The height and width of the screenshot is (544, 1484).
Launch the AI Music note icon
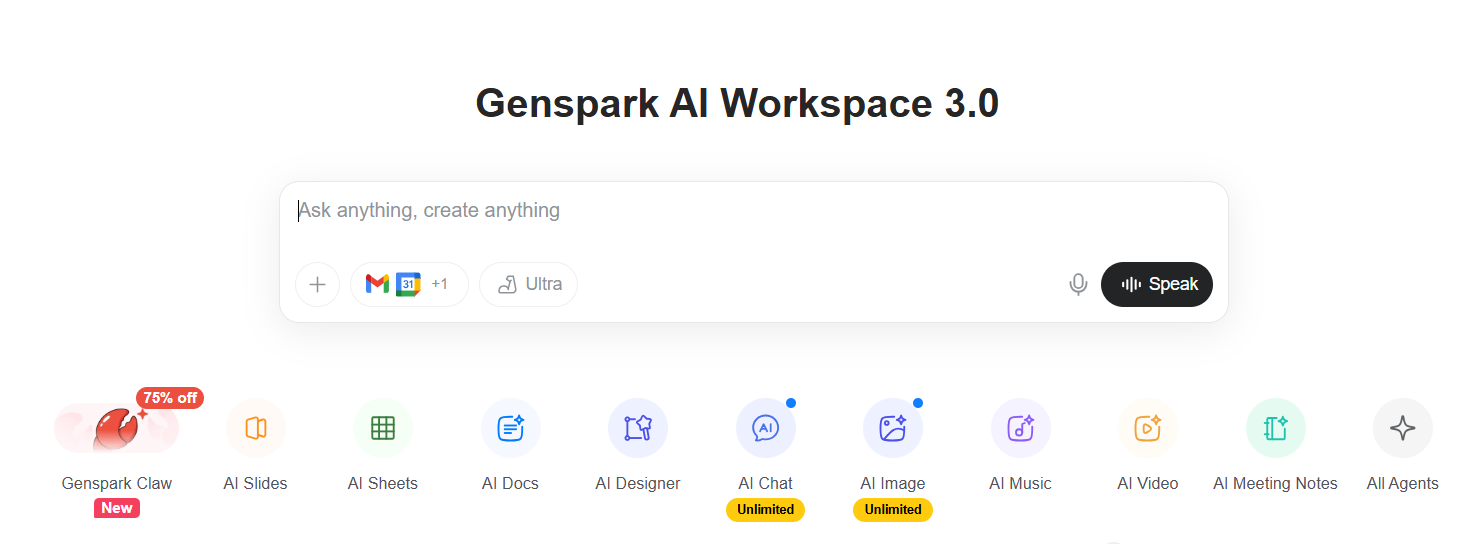click(x=1020, y=428)
